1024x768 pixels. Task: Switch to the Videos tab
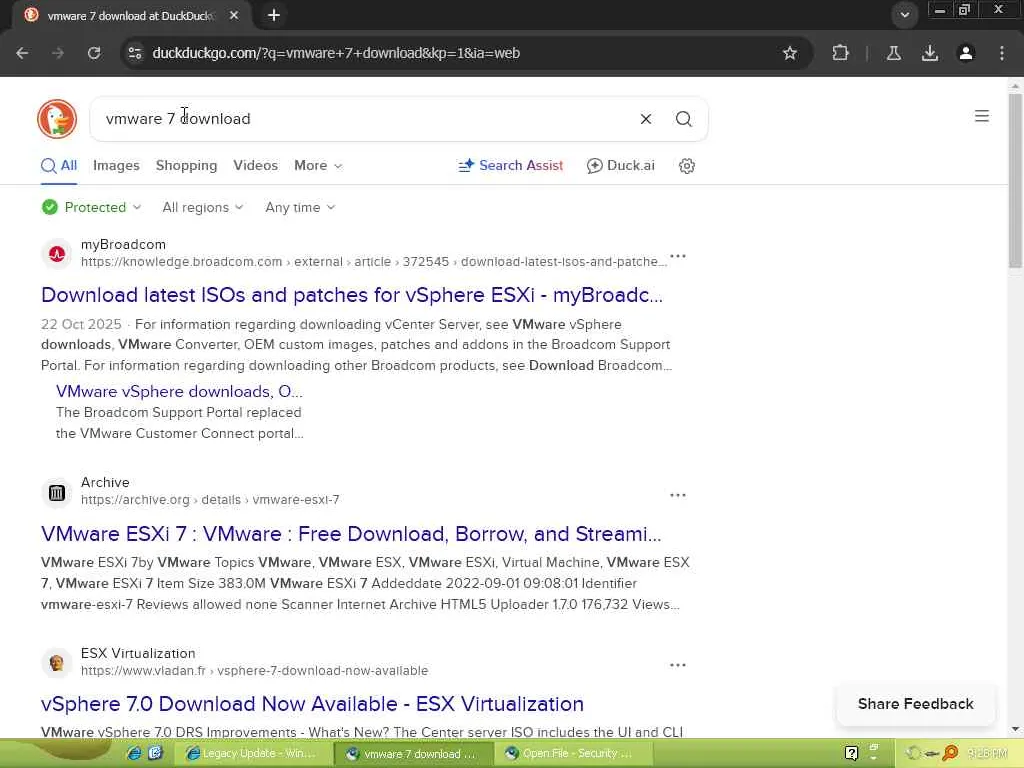tap(255, 166)
